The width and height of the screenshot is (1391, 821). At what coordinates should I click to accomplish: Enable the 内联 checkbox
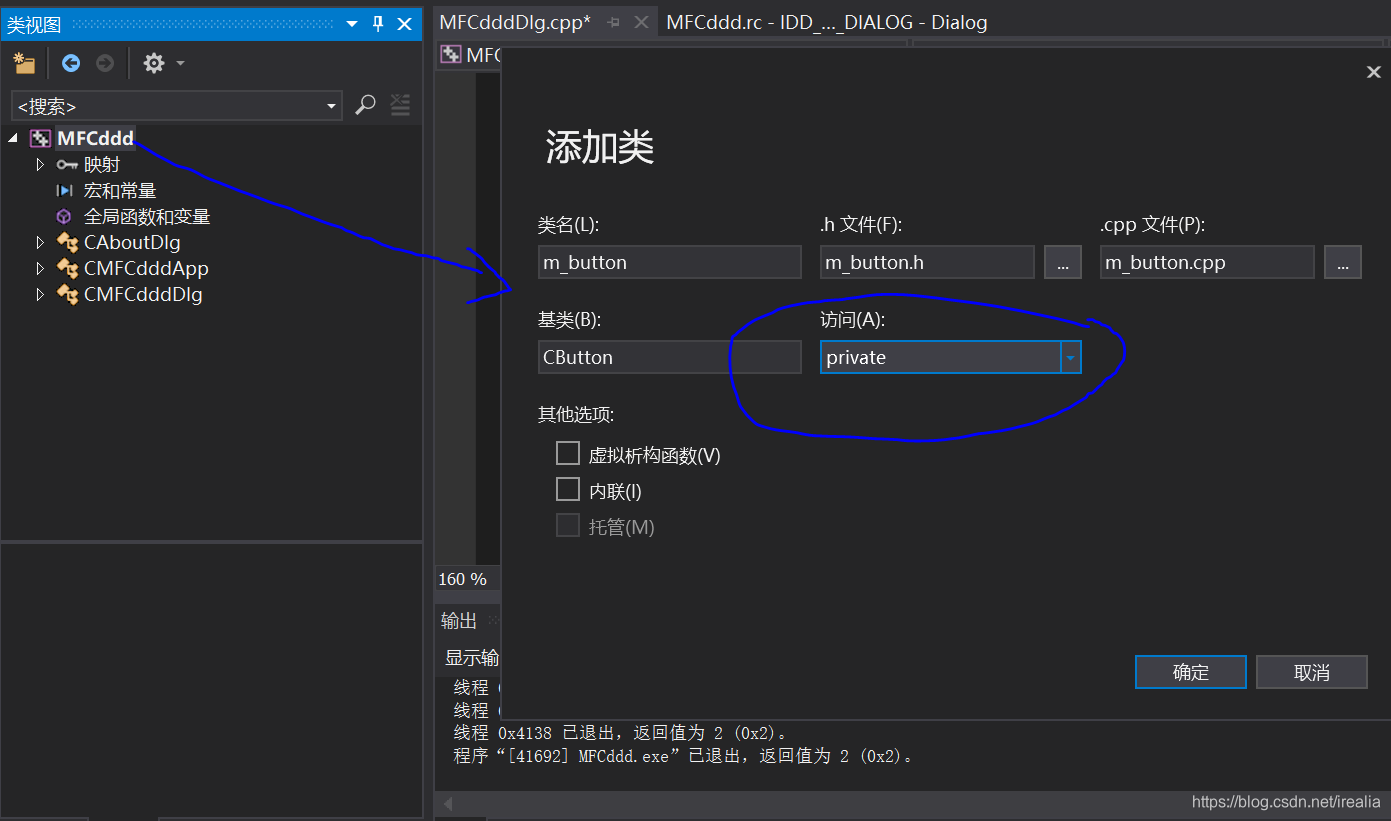coord(568,490)
